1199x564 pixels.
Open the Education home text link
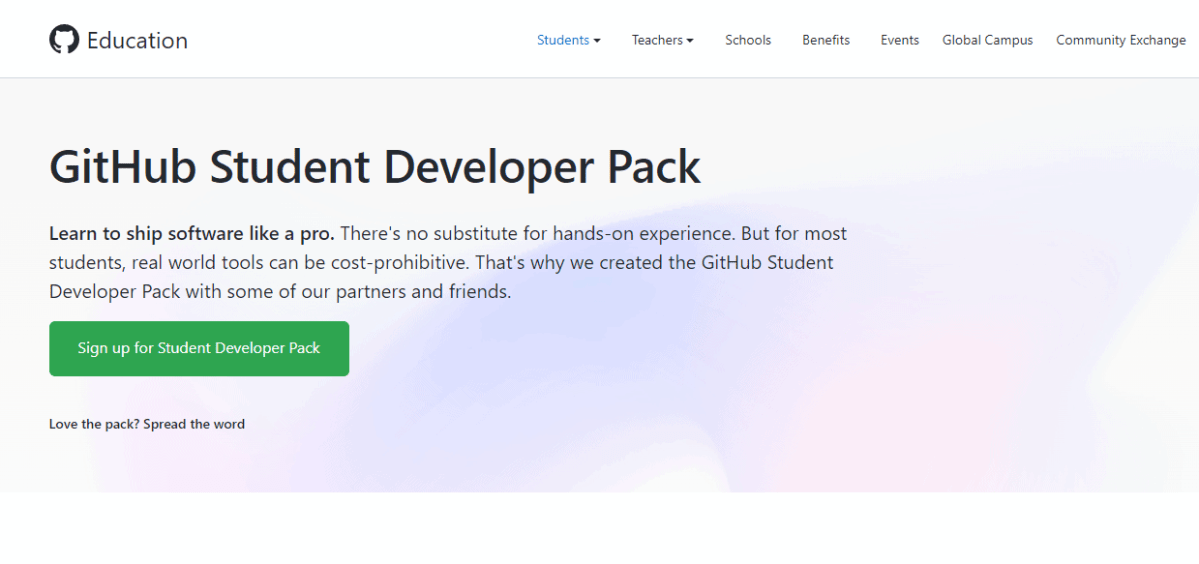137,41
